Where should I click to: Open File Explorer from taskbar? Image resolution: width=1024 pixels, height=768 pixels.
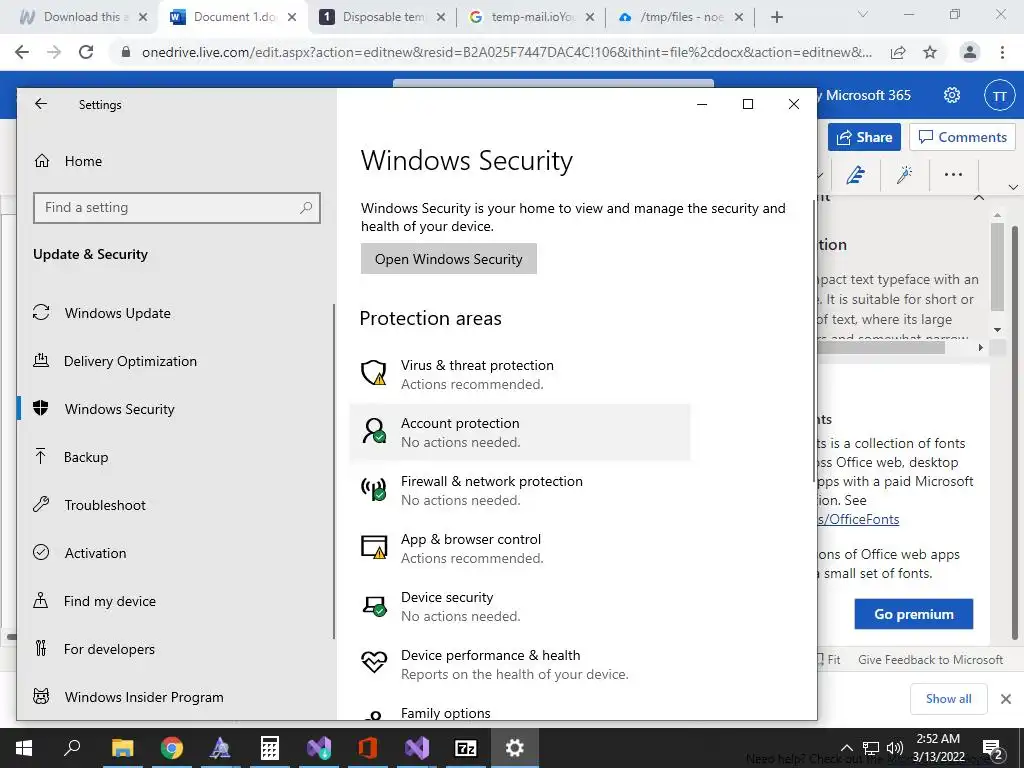click(x=122, y=748)
